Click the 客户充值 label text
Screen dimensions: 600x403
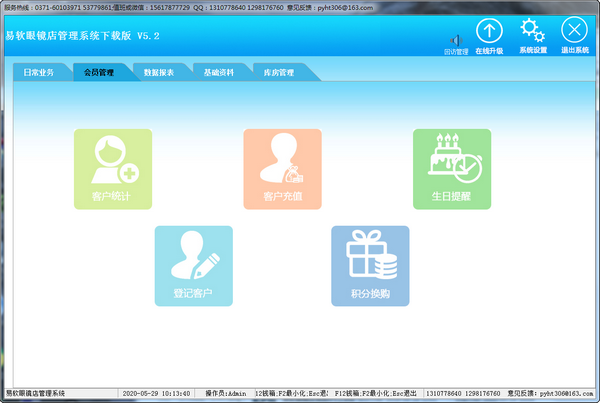pyautogui.click(x=282, y=196)
